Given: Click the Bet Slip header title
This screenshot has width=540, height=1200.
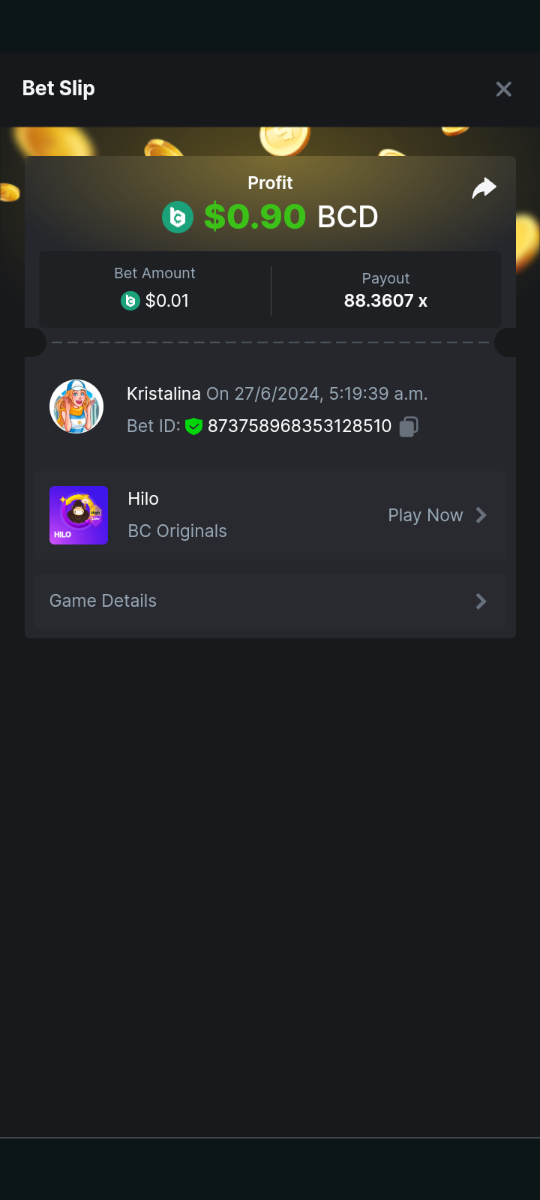Looking at the screenshot, I should [58, 88].
